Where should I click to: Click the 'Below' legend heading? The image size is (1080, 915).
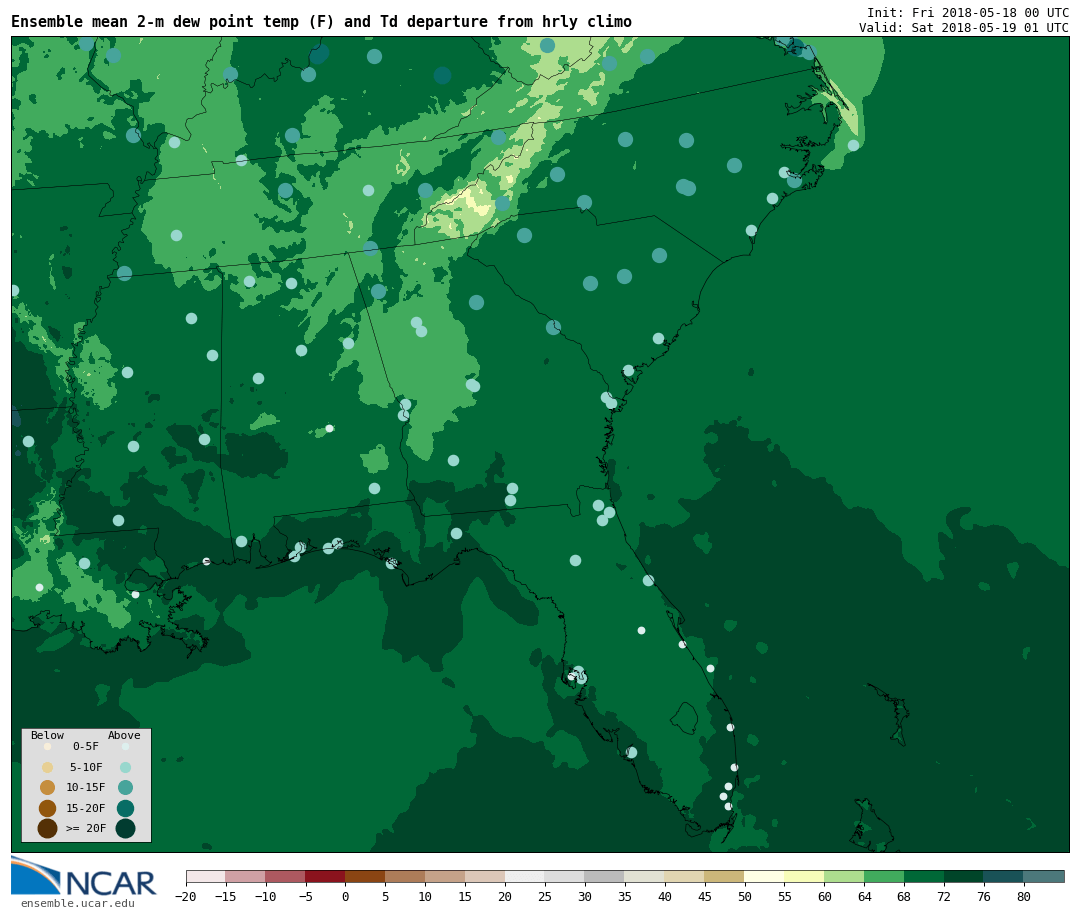point(48,735)
